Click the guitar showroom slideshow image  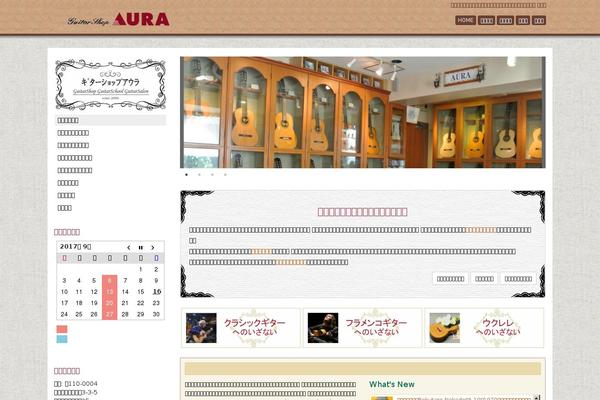362,112
